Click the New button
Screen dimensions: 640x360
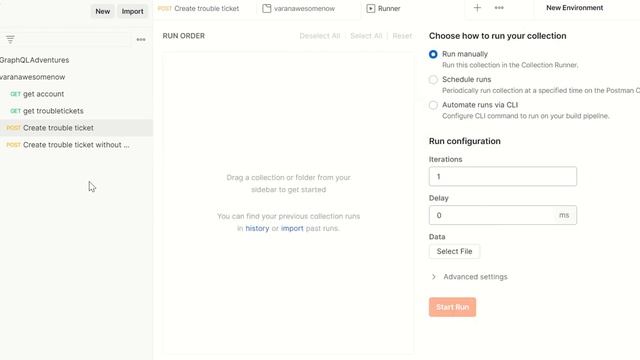102,11
